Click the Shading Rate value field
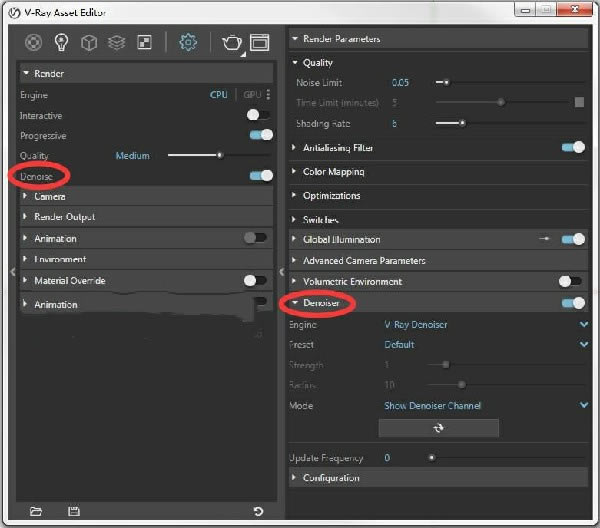Image resolution: width=600 pixels, height=528 pixels. click(x=395, y=124)
